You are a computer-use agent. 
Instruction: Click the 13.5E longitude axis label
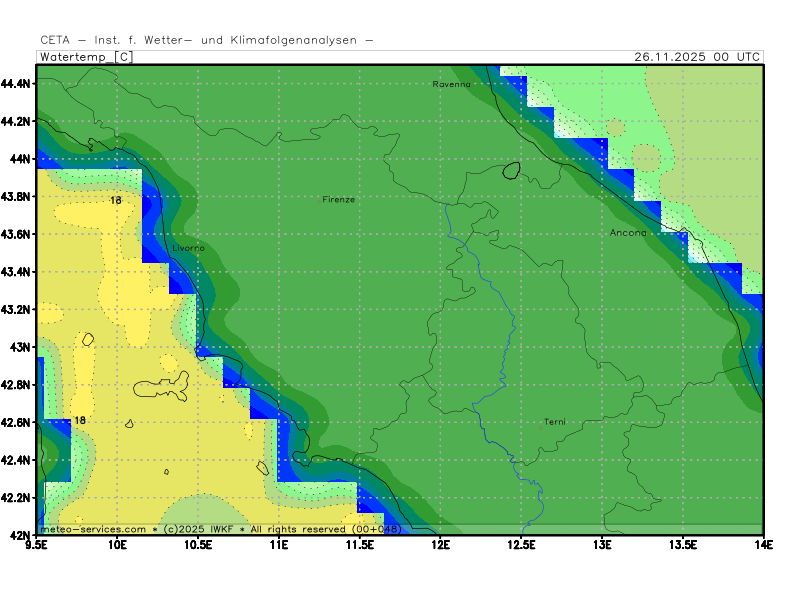(682, 545)
